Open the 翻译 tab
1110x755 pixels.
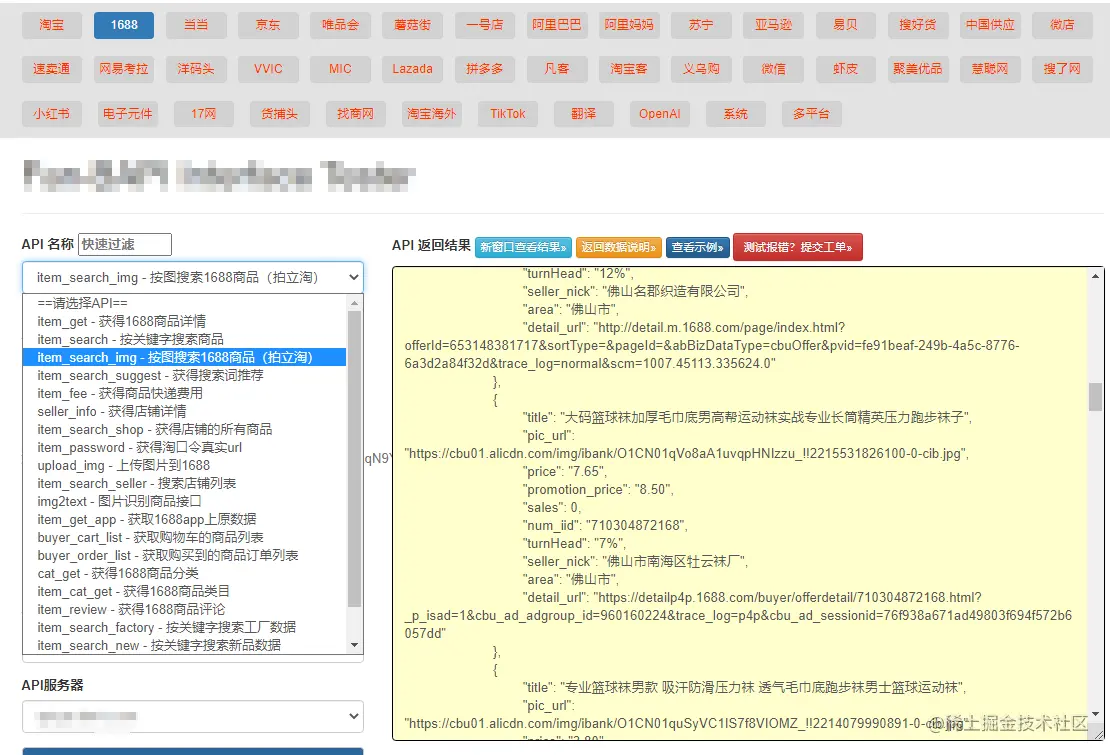point(583,114)
